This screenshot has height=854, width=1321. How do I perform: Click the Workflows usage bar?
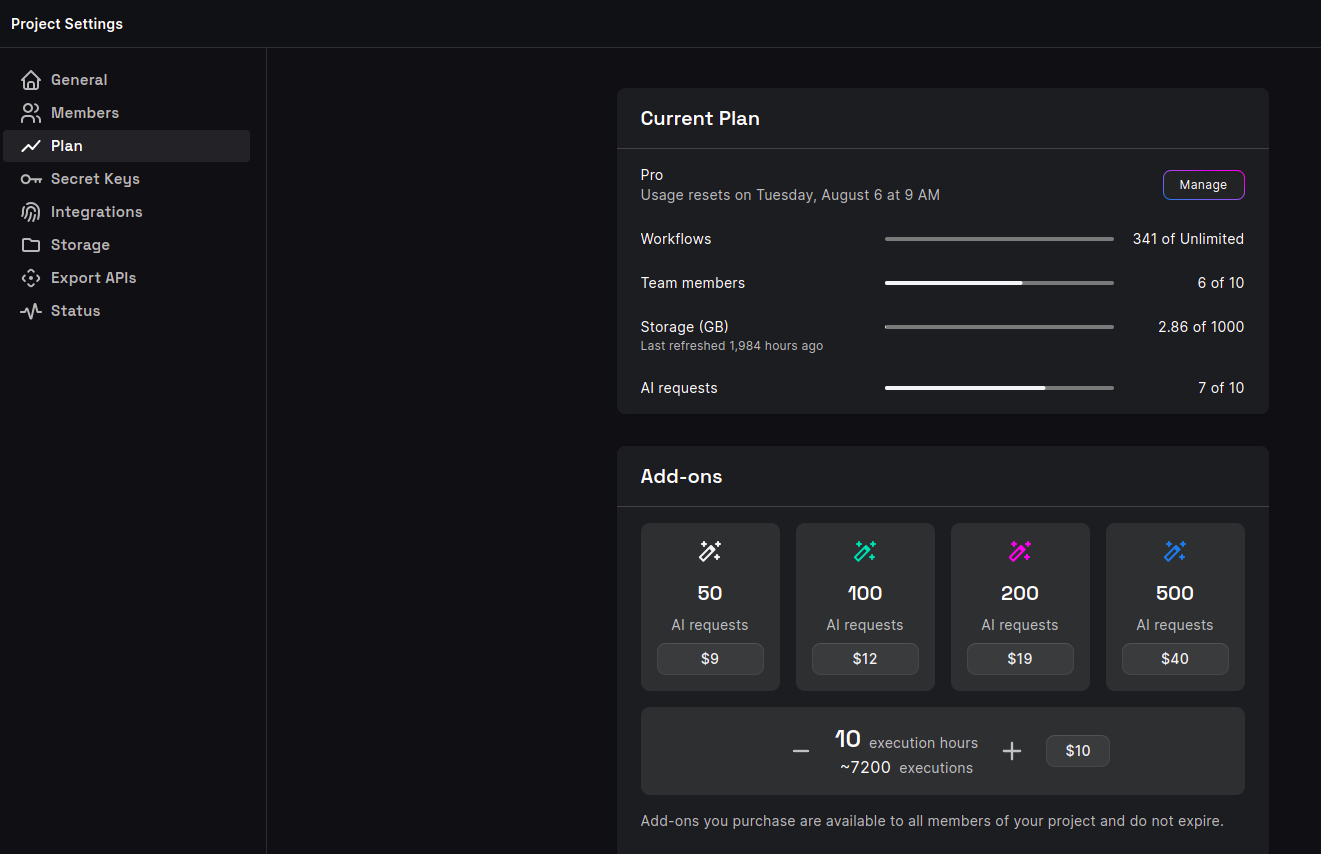[x=999, y=239]
